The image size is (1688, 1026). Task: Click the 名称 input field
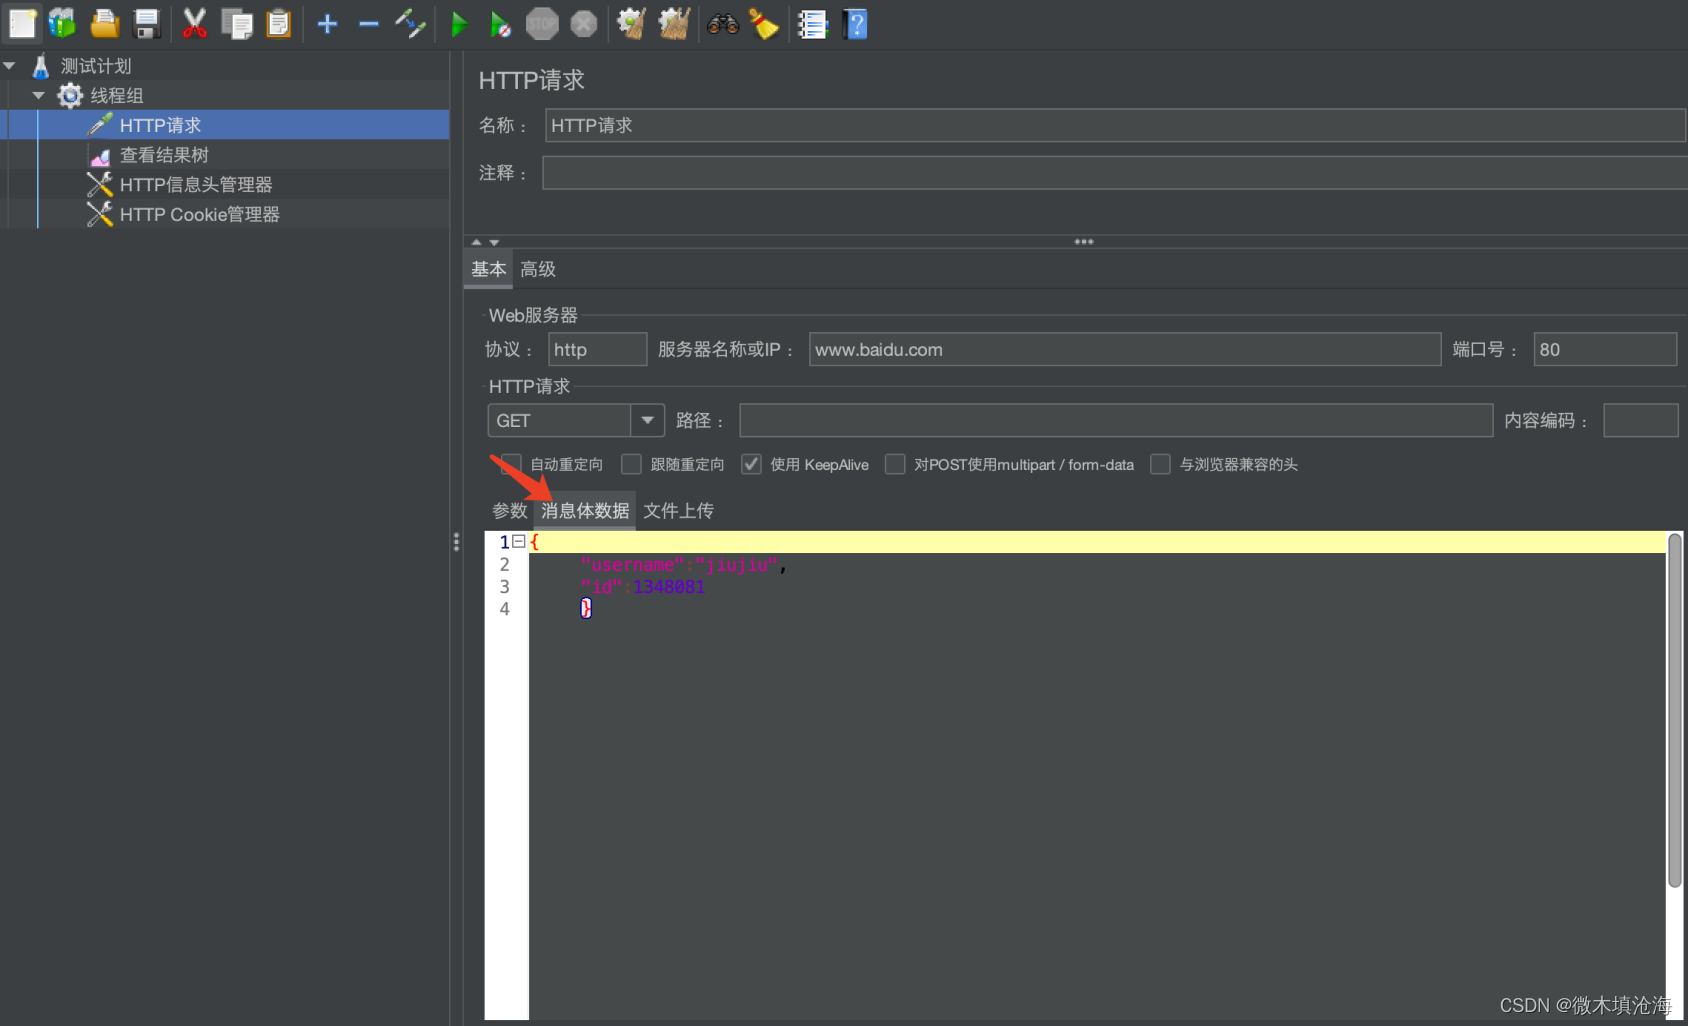pos(1115,125)
